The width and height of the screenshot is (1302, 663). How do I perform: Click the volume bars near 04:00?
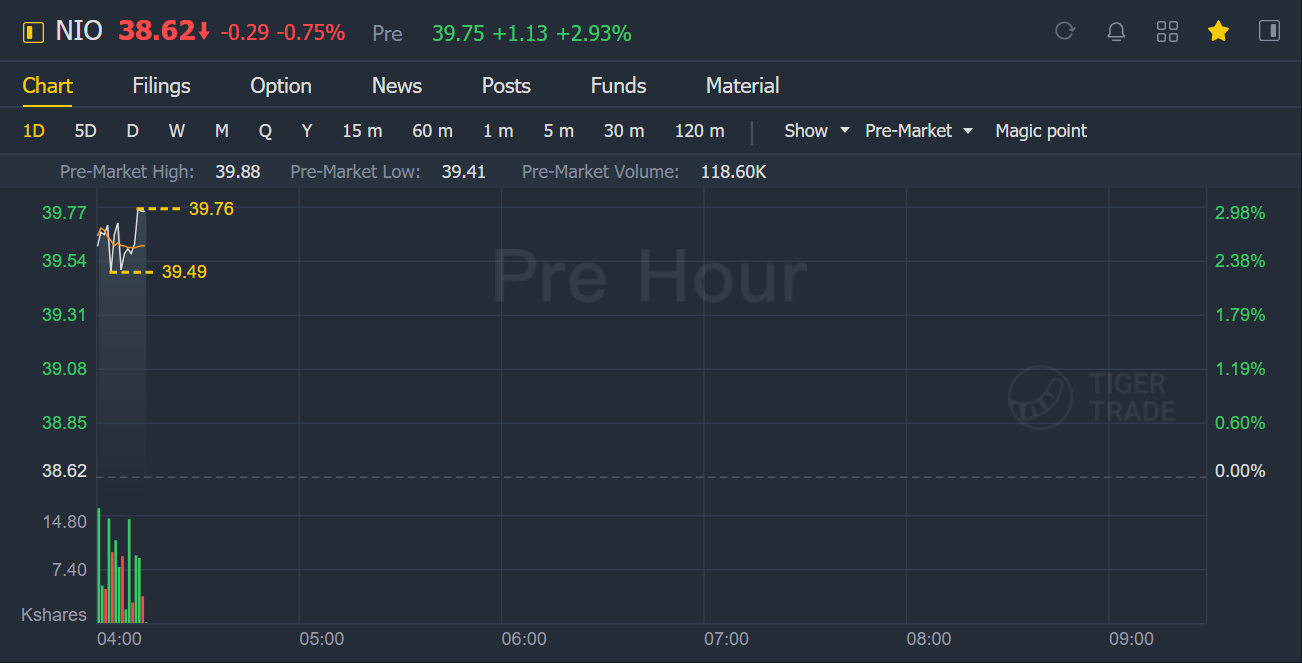click(x=121, y=566)
